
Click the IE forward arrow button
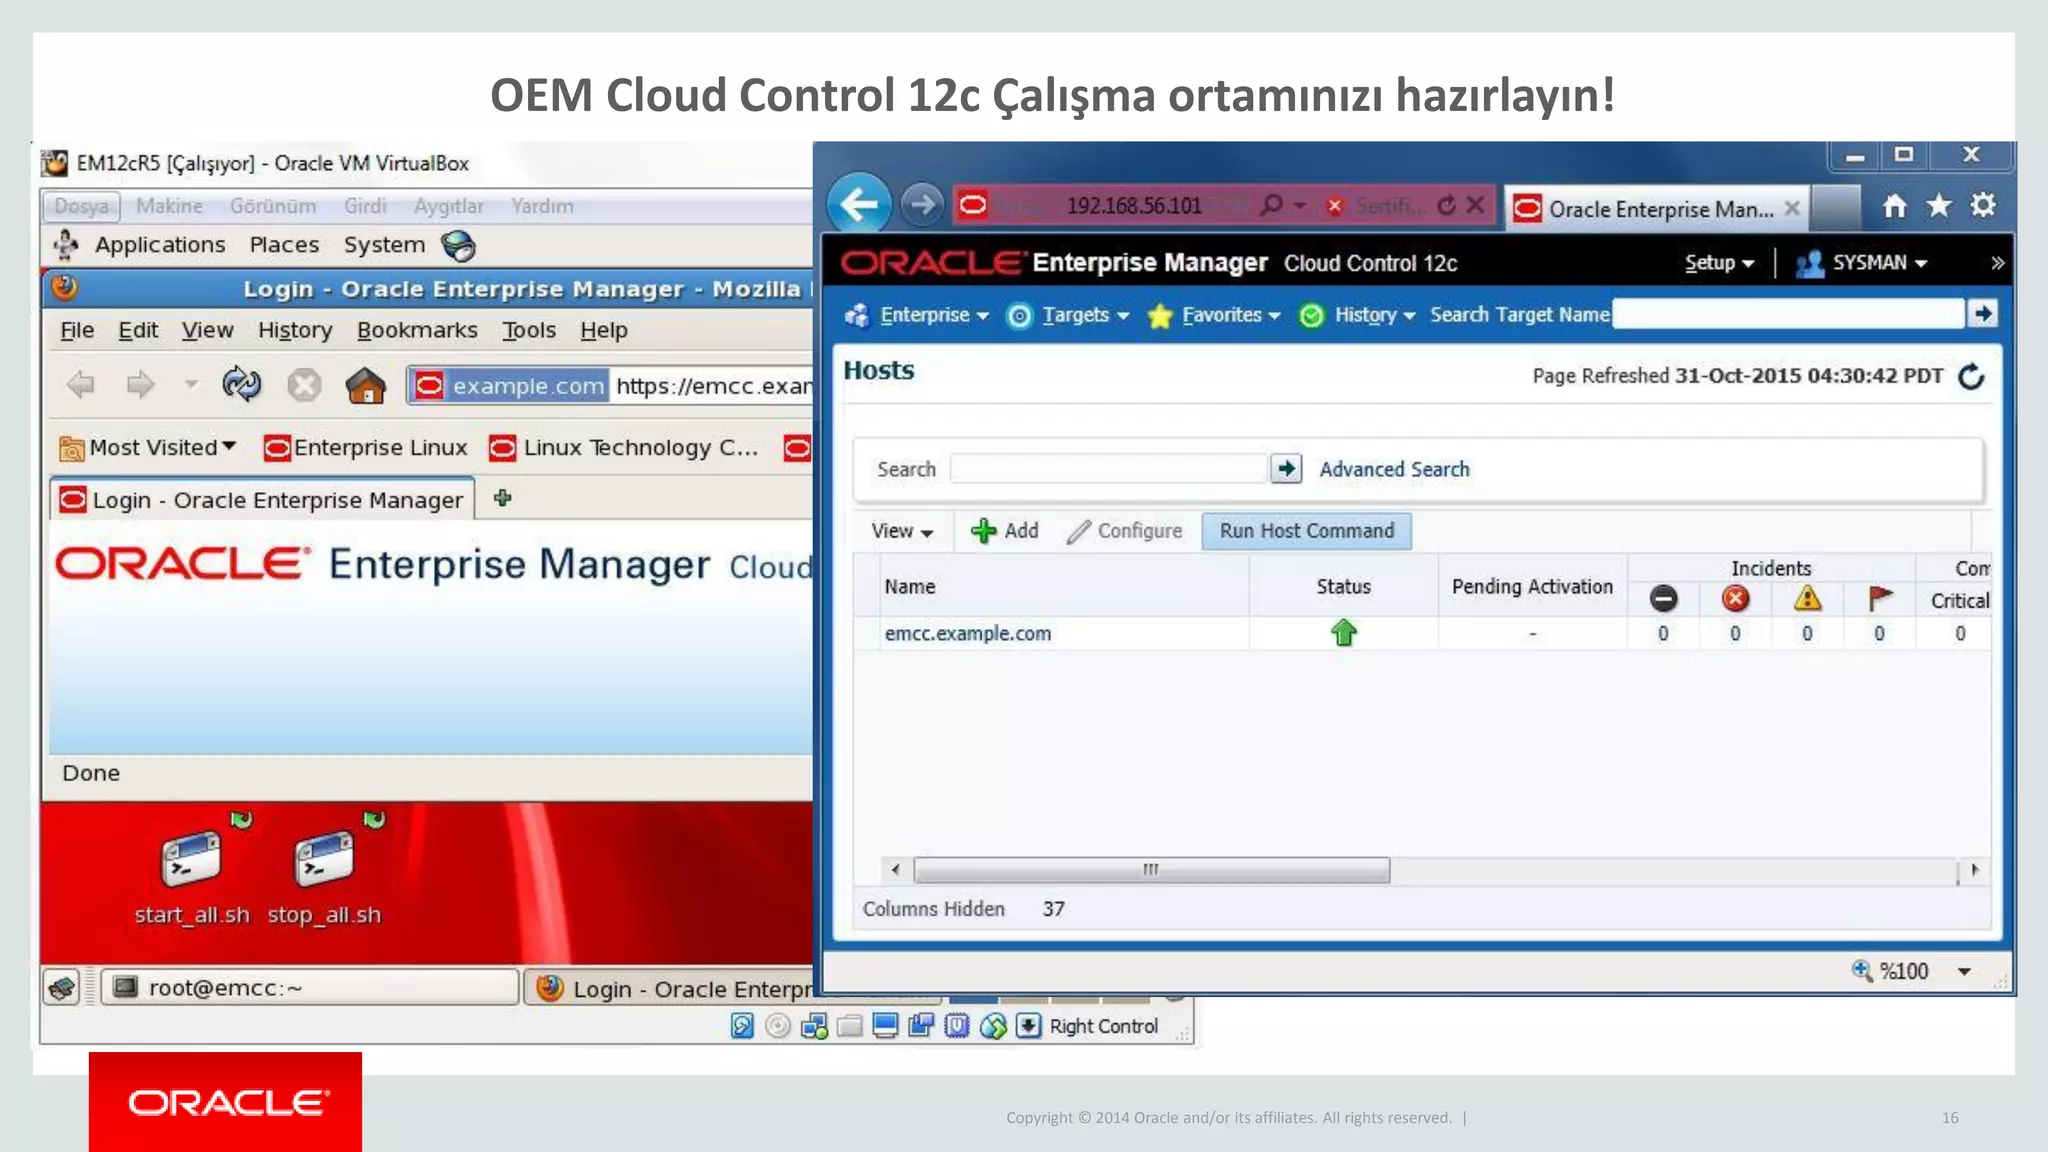pos(922,205)
